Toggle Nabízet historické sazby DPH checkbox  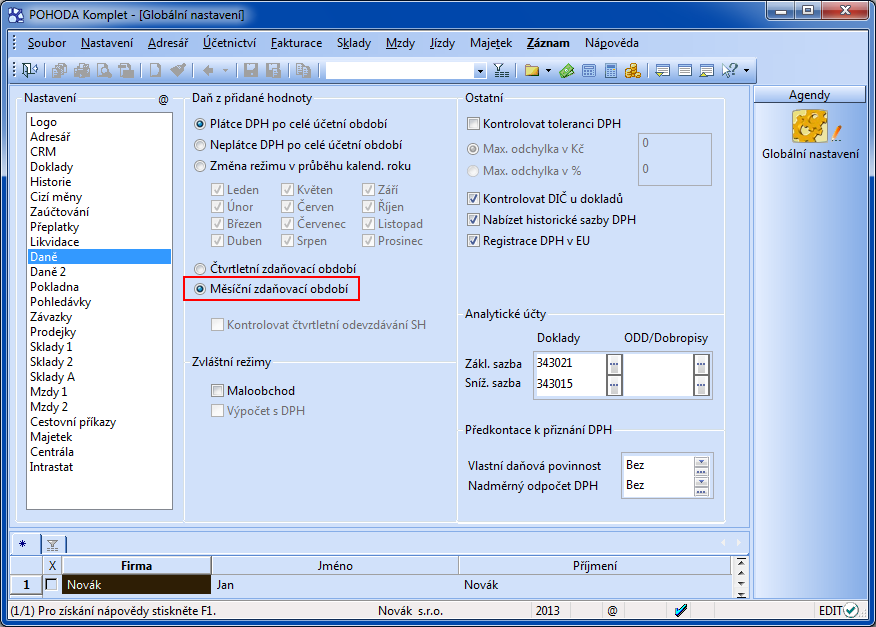pyautogui.click(x=473, y=220)
